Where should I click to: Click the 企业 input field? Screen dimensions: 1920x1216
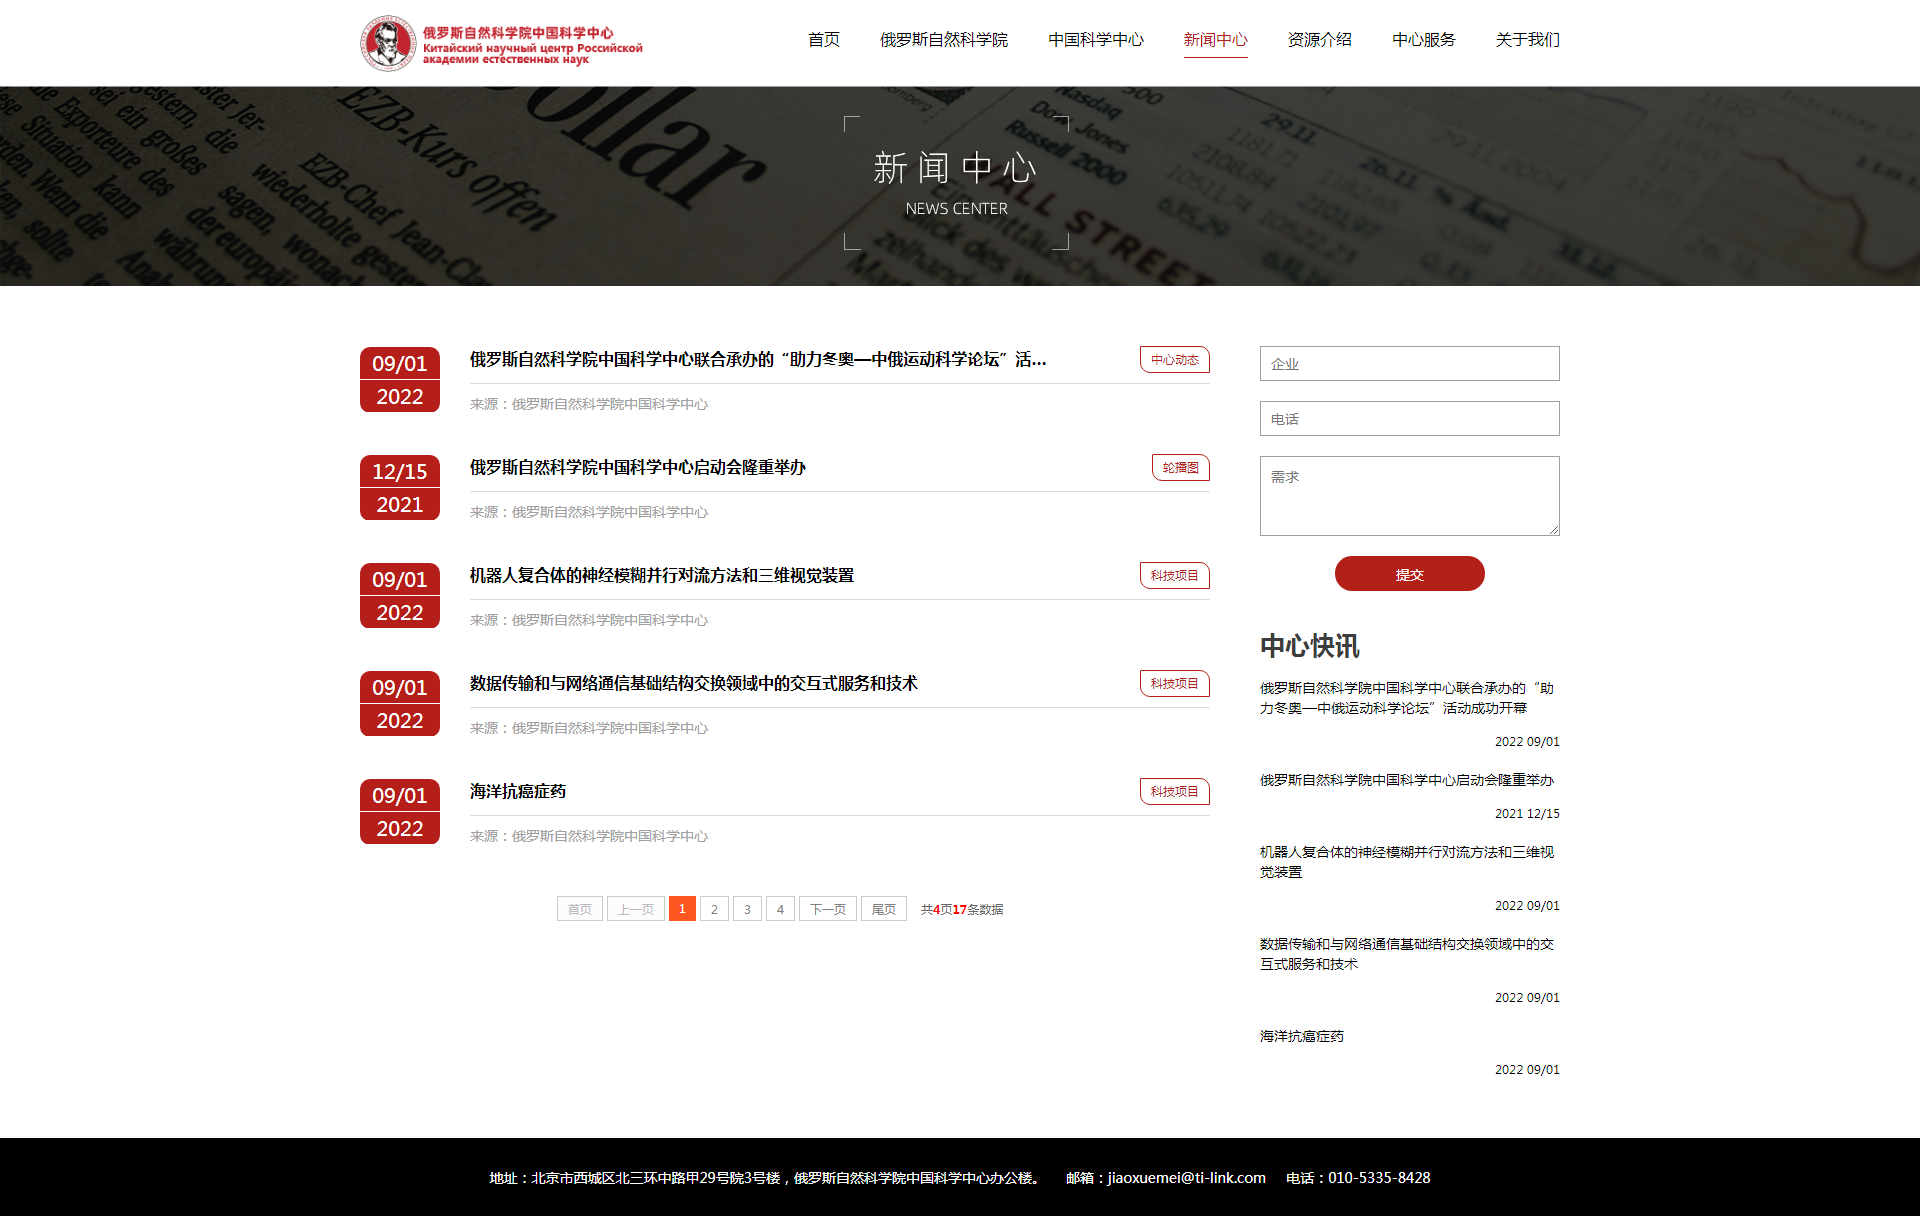tap(1409, 364)
